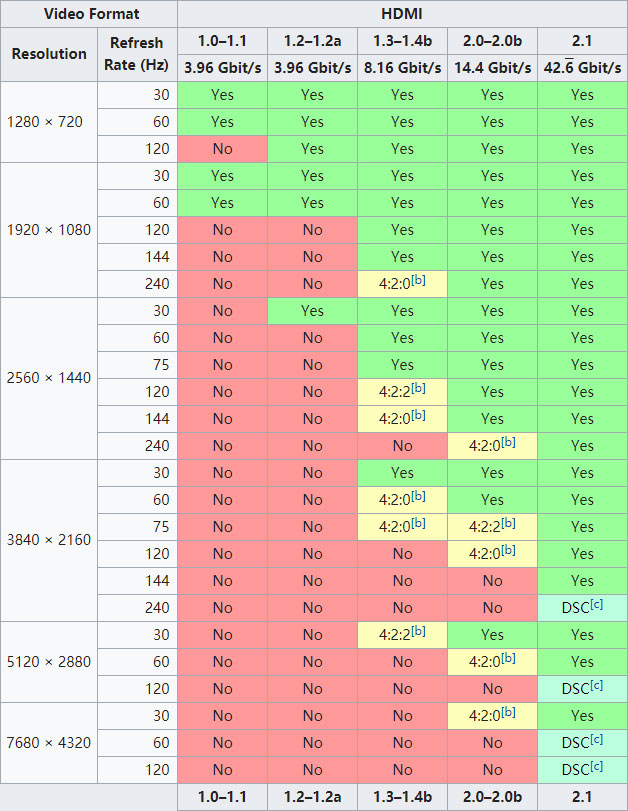
Task: Click footnote [b] in 2560×1440 240Hz row
Action: click(509, 442)
